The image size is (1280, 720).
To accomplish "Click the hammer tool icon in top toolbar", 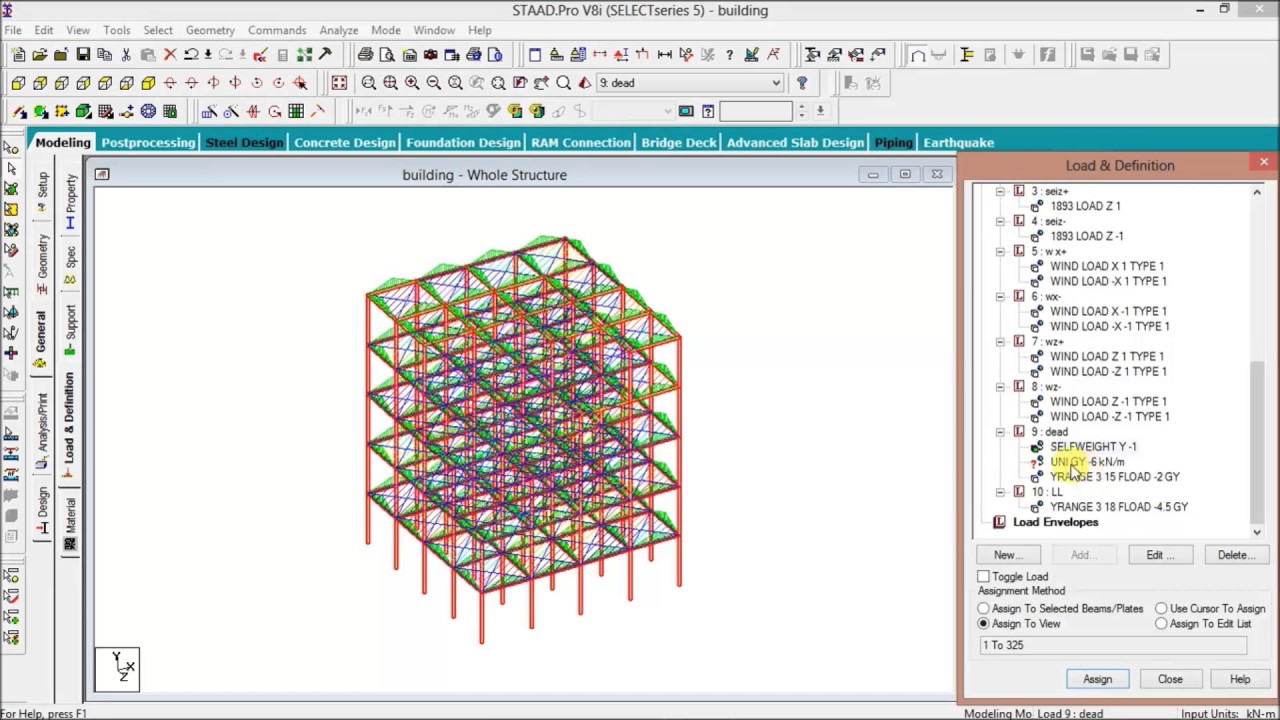I will click(325, 55).
